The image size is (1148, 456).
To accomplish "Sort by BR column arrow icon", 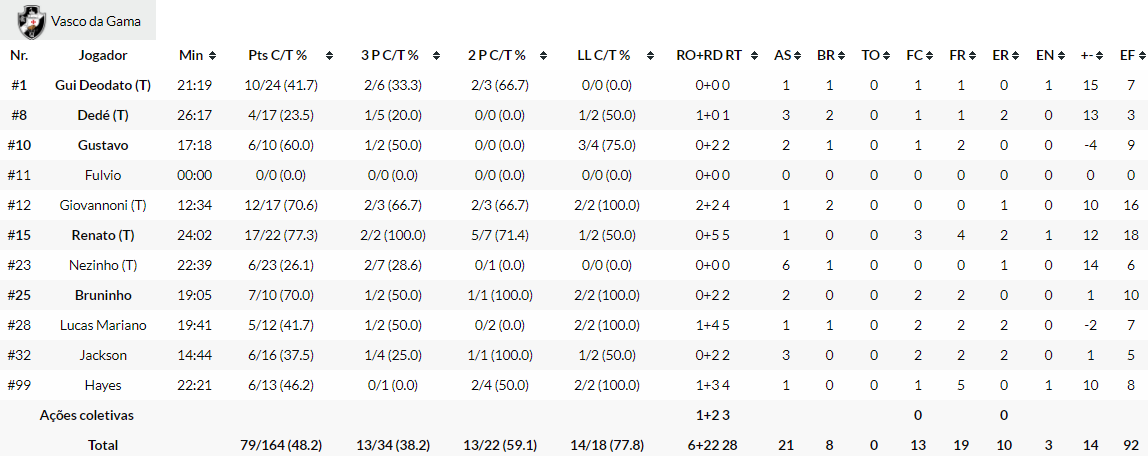I will pos(840,56).
